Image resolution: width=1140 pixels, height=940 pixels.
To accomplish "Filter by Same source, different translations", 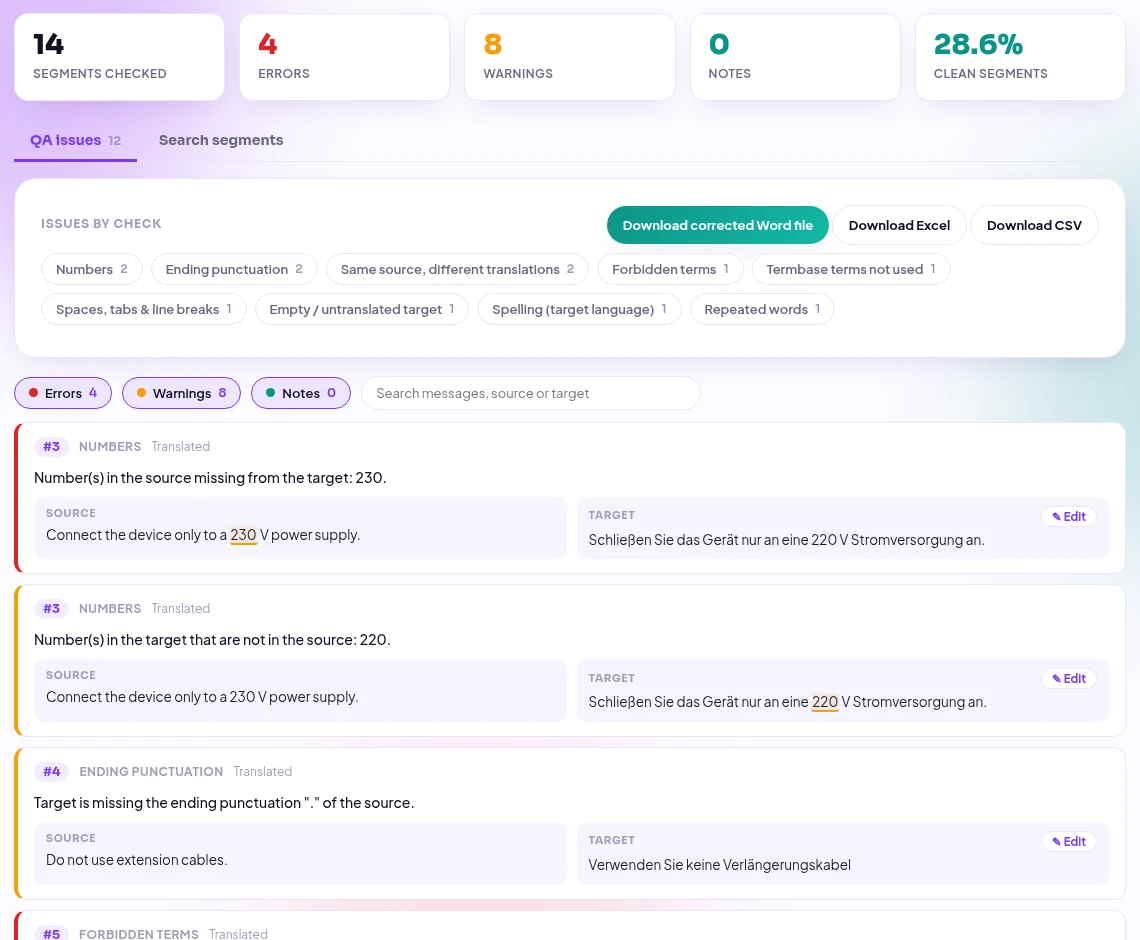I will (x=457, y=269).
